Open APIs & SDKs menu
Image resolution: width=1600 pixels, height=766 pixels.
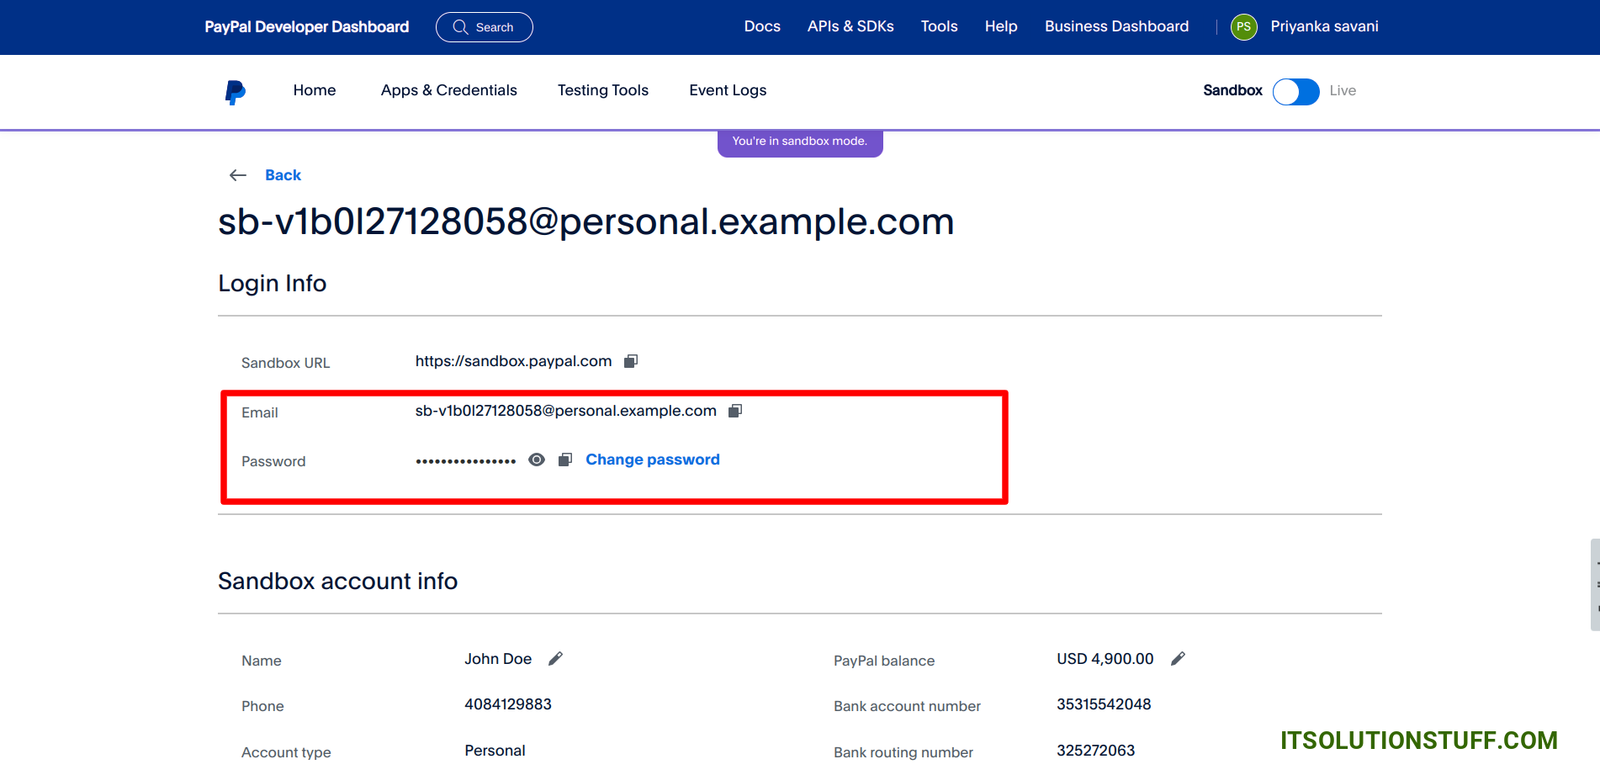click(850, 27)
